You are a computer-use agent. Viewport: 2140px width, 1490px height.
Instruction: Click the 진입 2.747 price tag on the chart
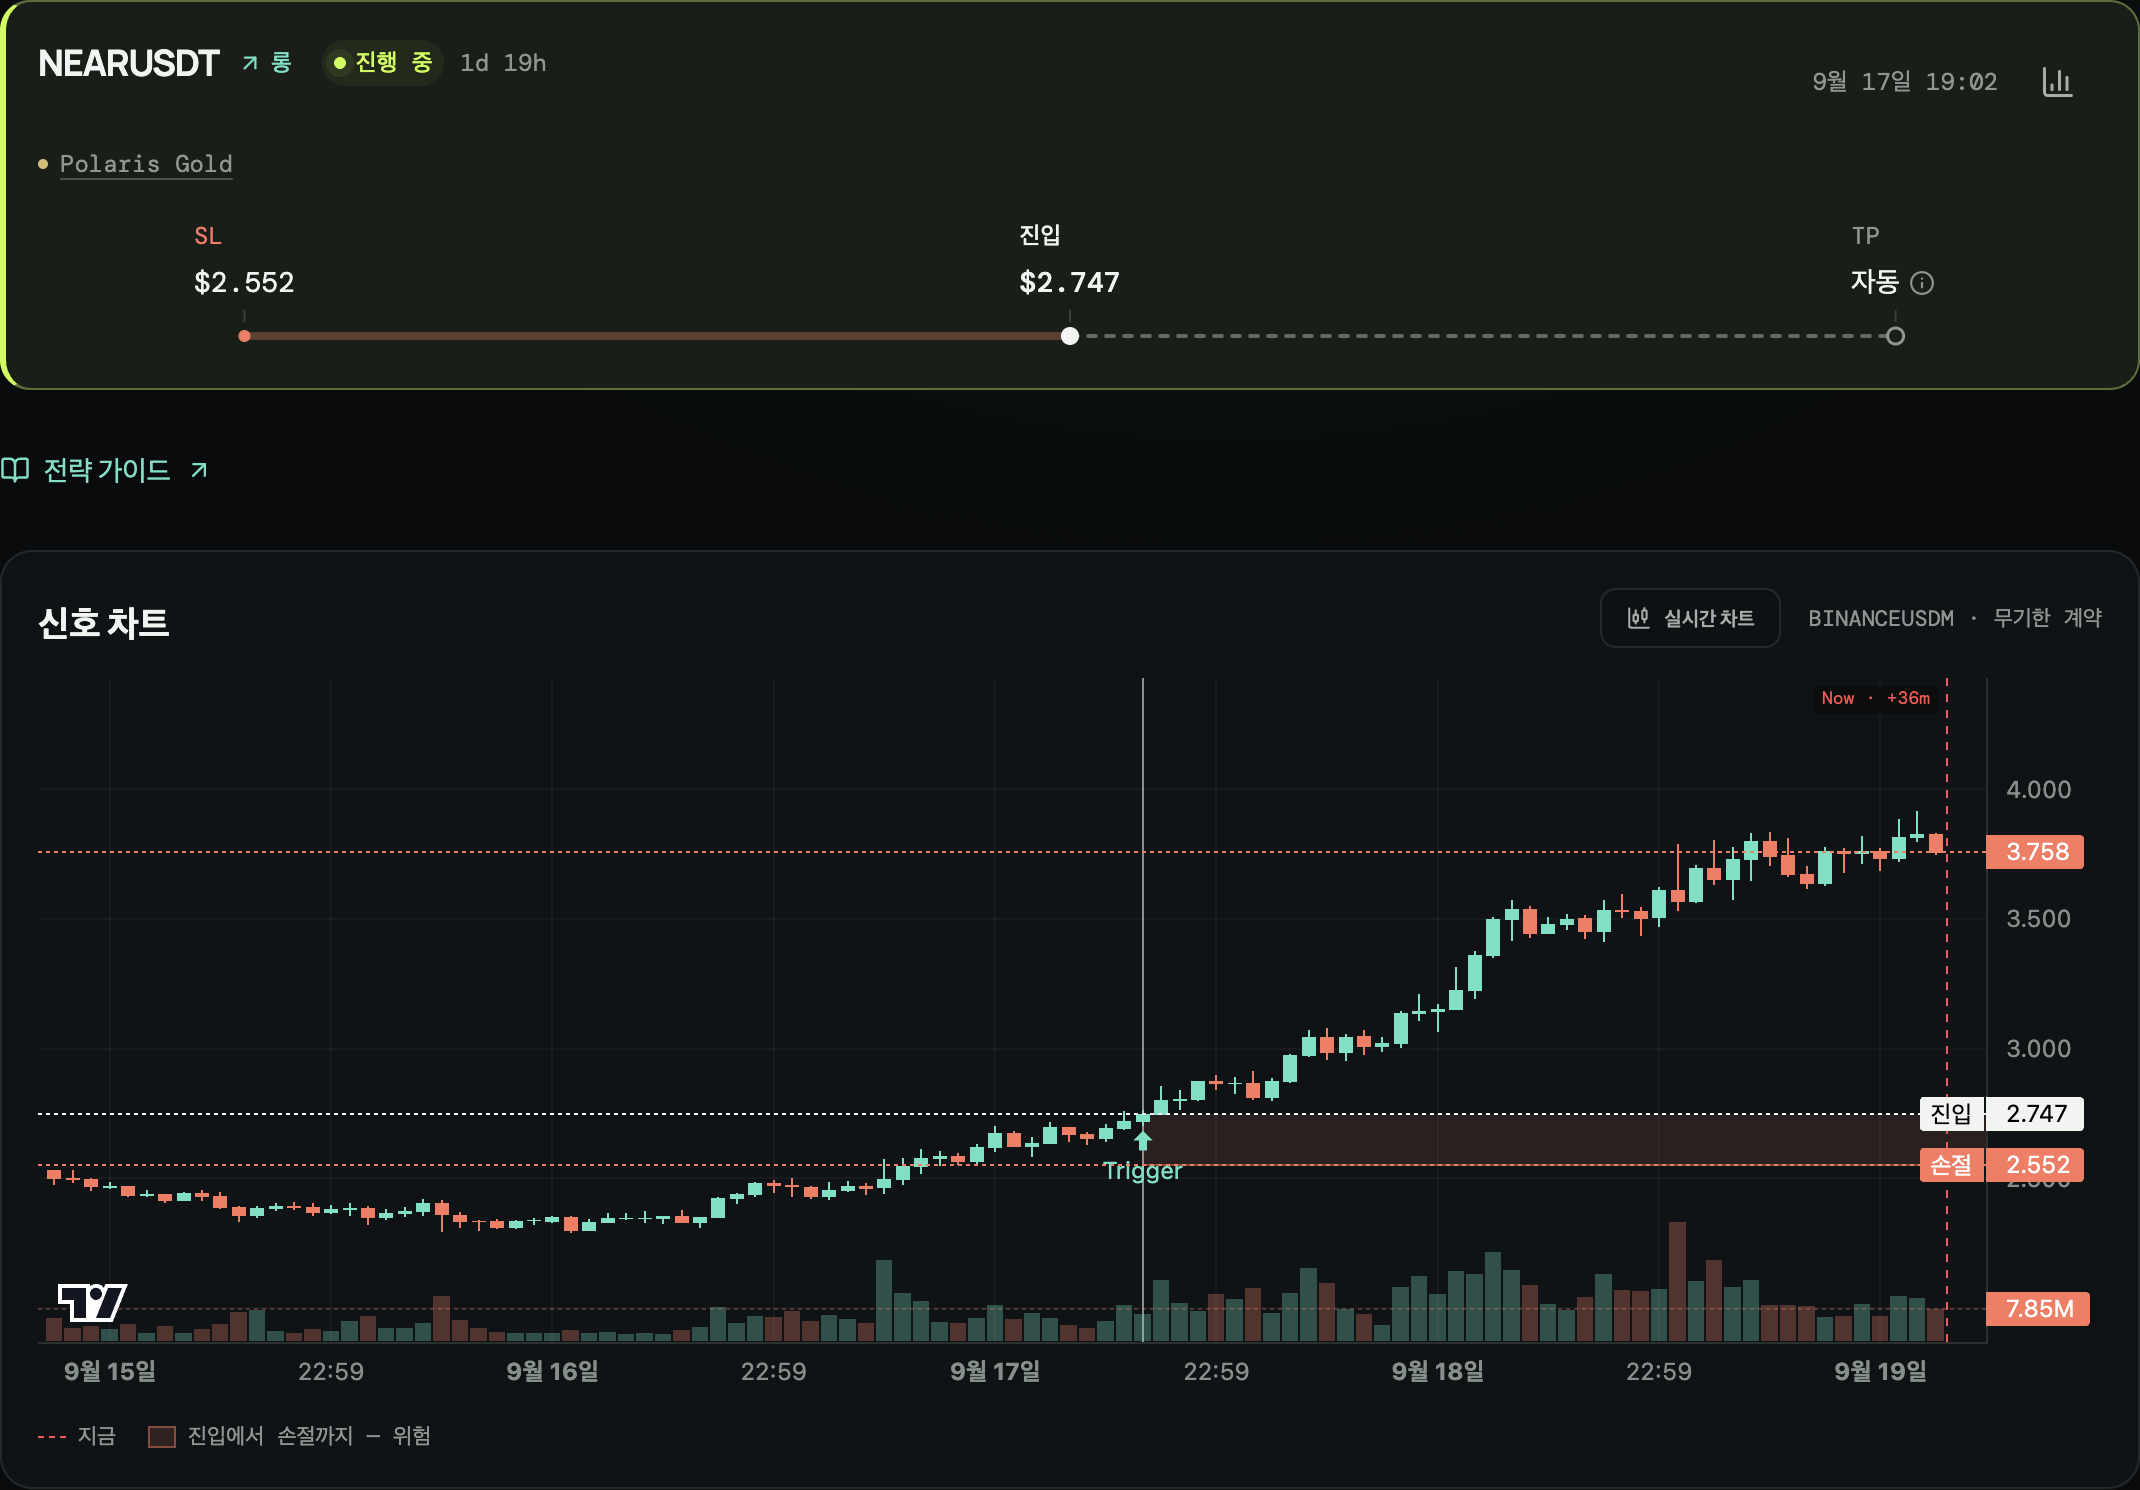point(2001,1113)
